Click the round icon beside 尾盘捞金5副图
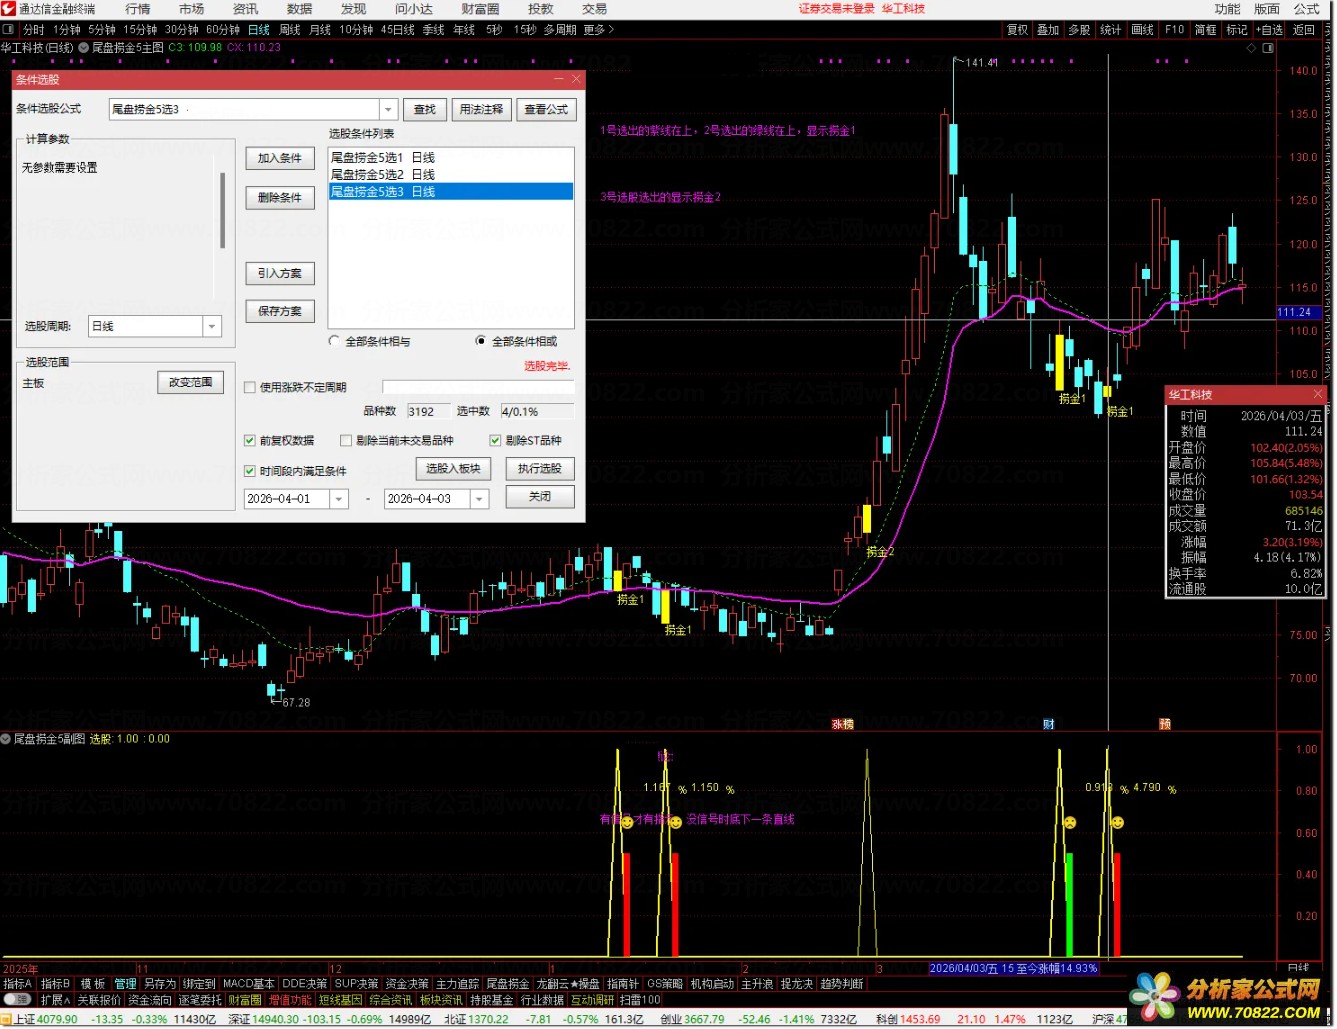Viewport: 1337px width, 1029px height. pos(6,739)
